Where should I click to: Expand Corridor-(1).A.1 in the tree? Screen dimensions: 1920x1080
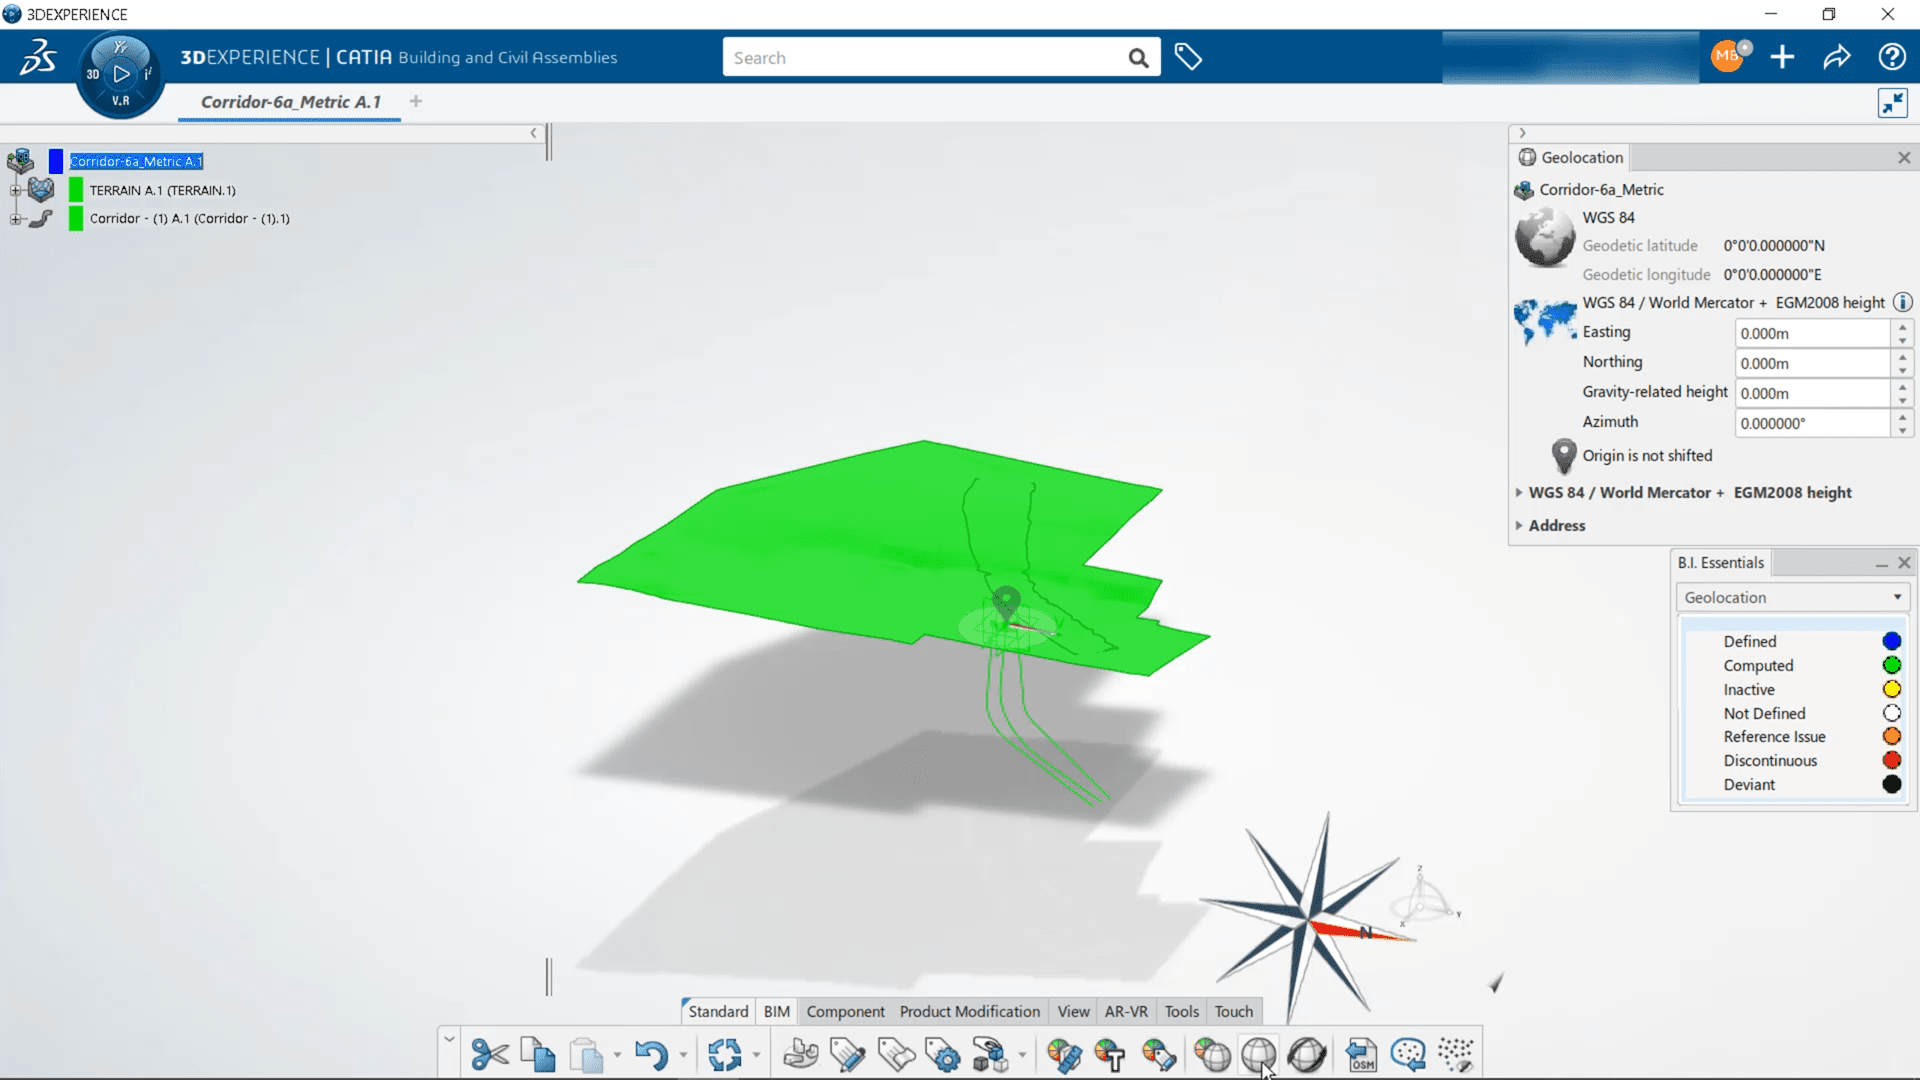click(11, 218)
